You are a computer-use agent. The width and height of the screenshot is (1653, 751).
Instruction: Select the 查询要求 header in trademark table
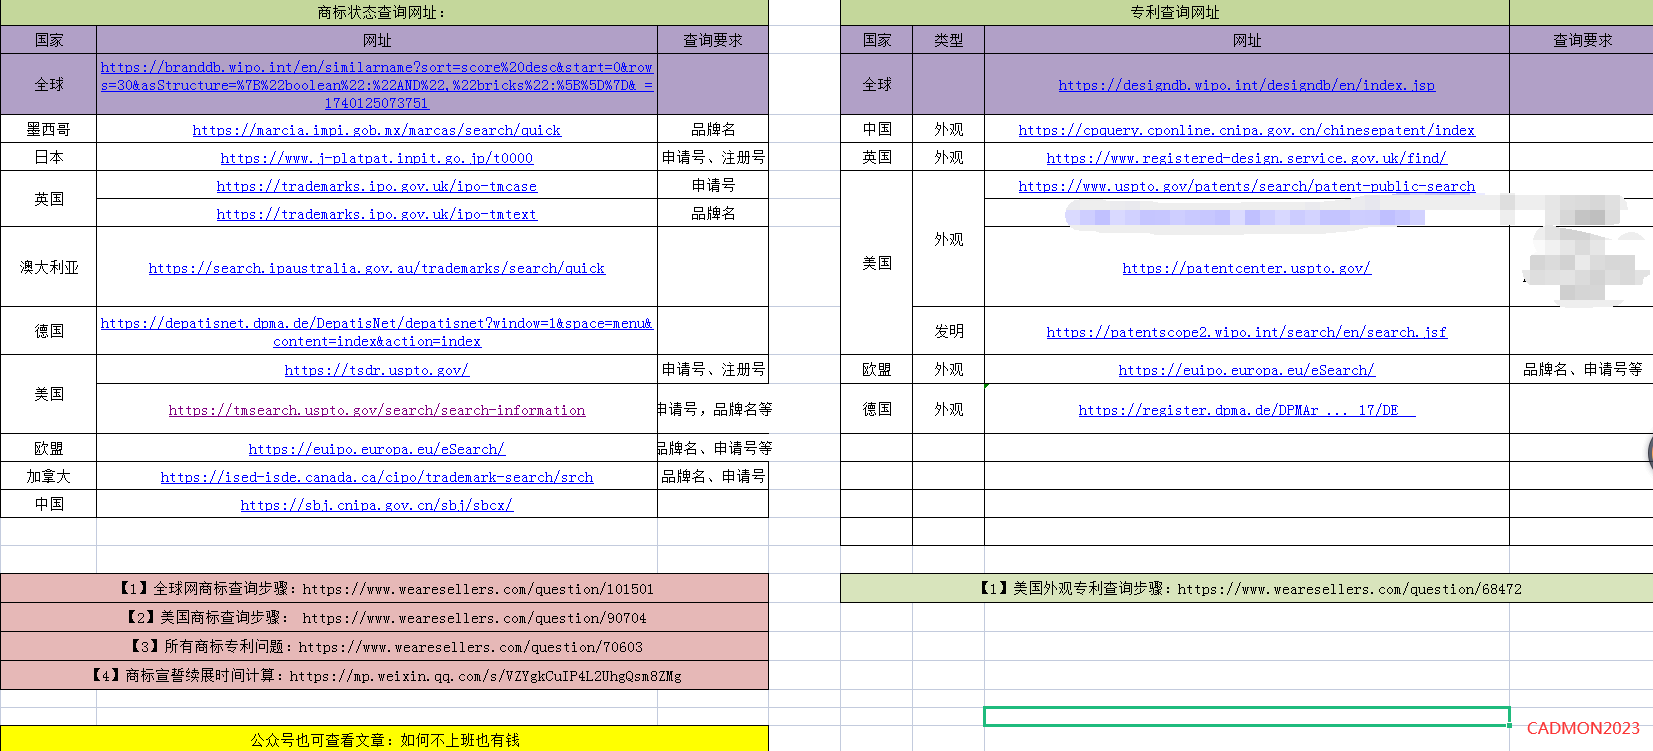coord(713,40)
